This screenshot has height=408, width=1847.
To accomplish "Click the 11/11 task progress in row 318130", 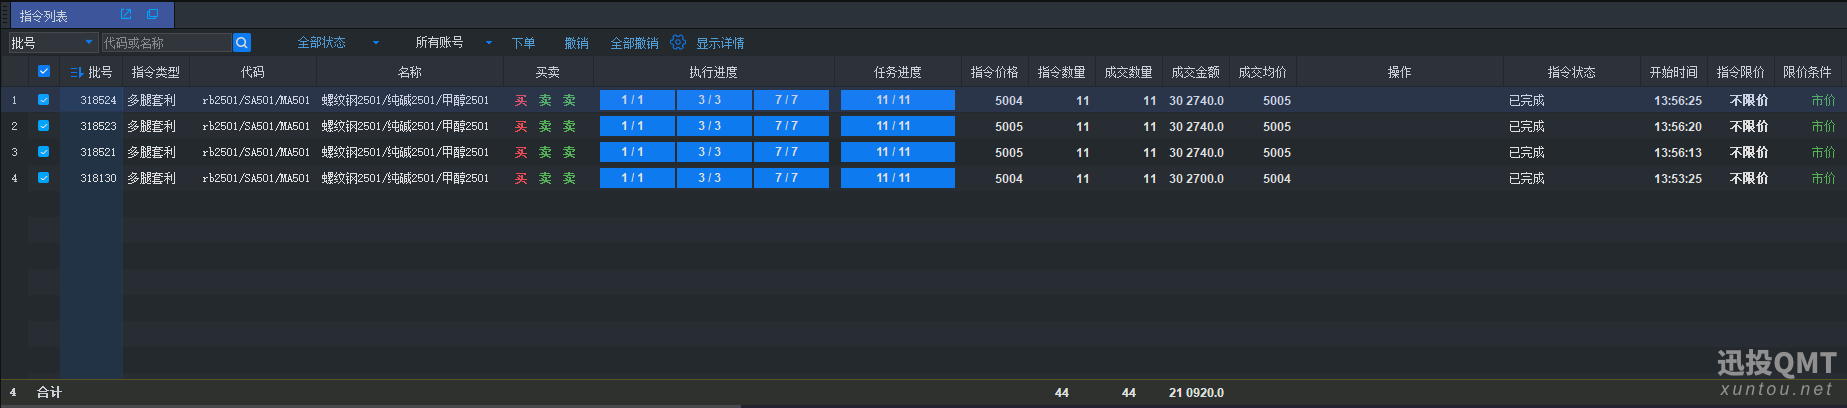I will point(898,178).
